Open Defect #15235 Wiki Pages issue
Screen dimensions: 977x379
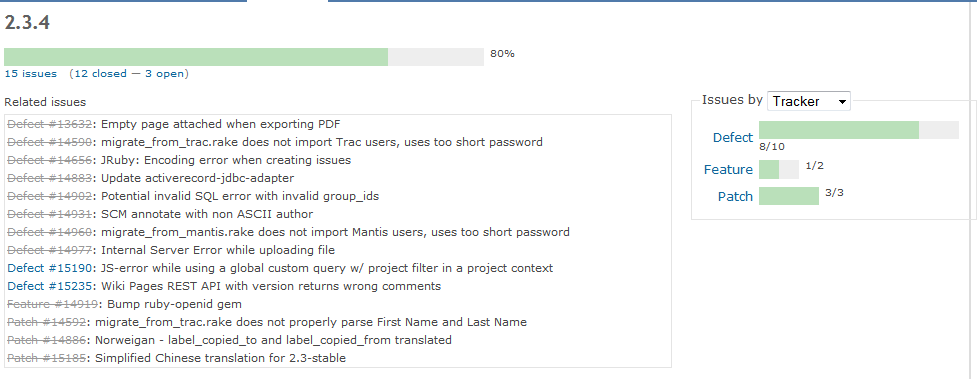click(50, 286)
